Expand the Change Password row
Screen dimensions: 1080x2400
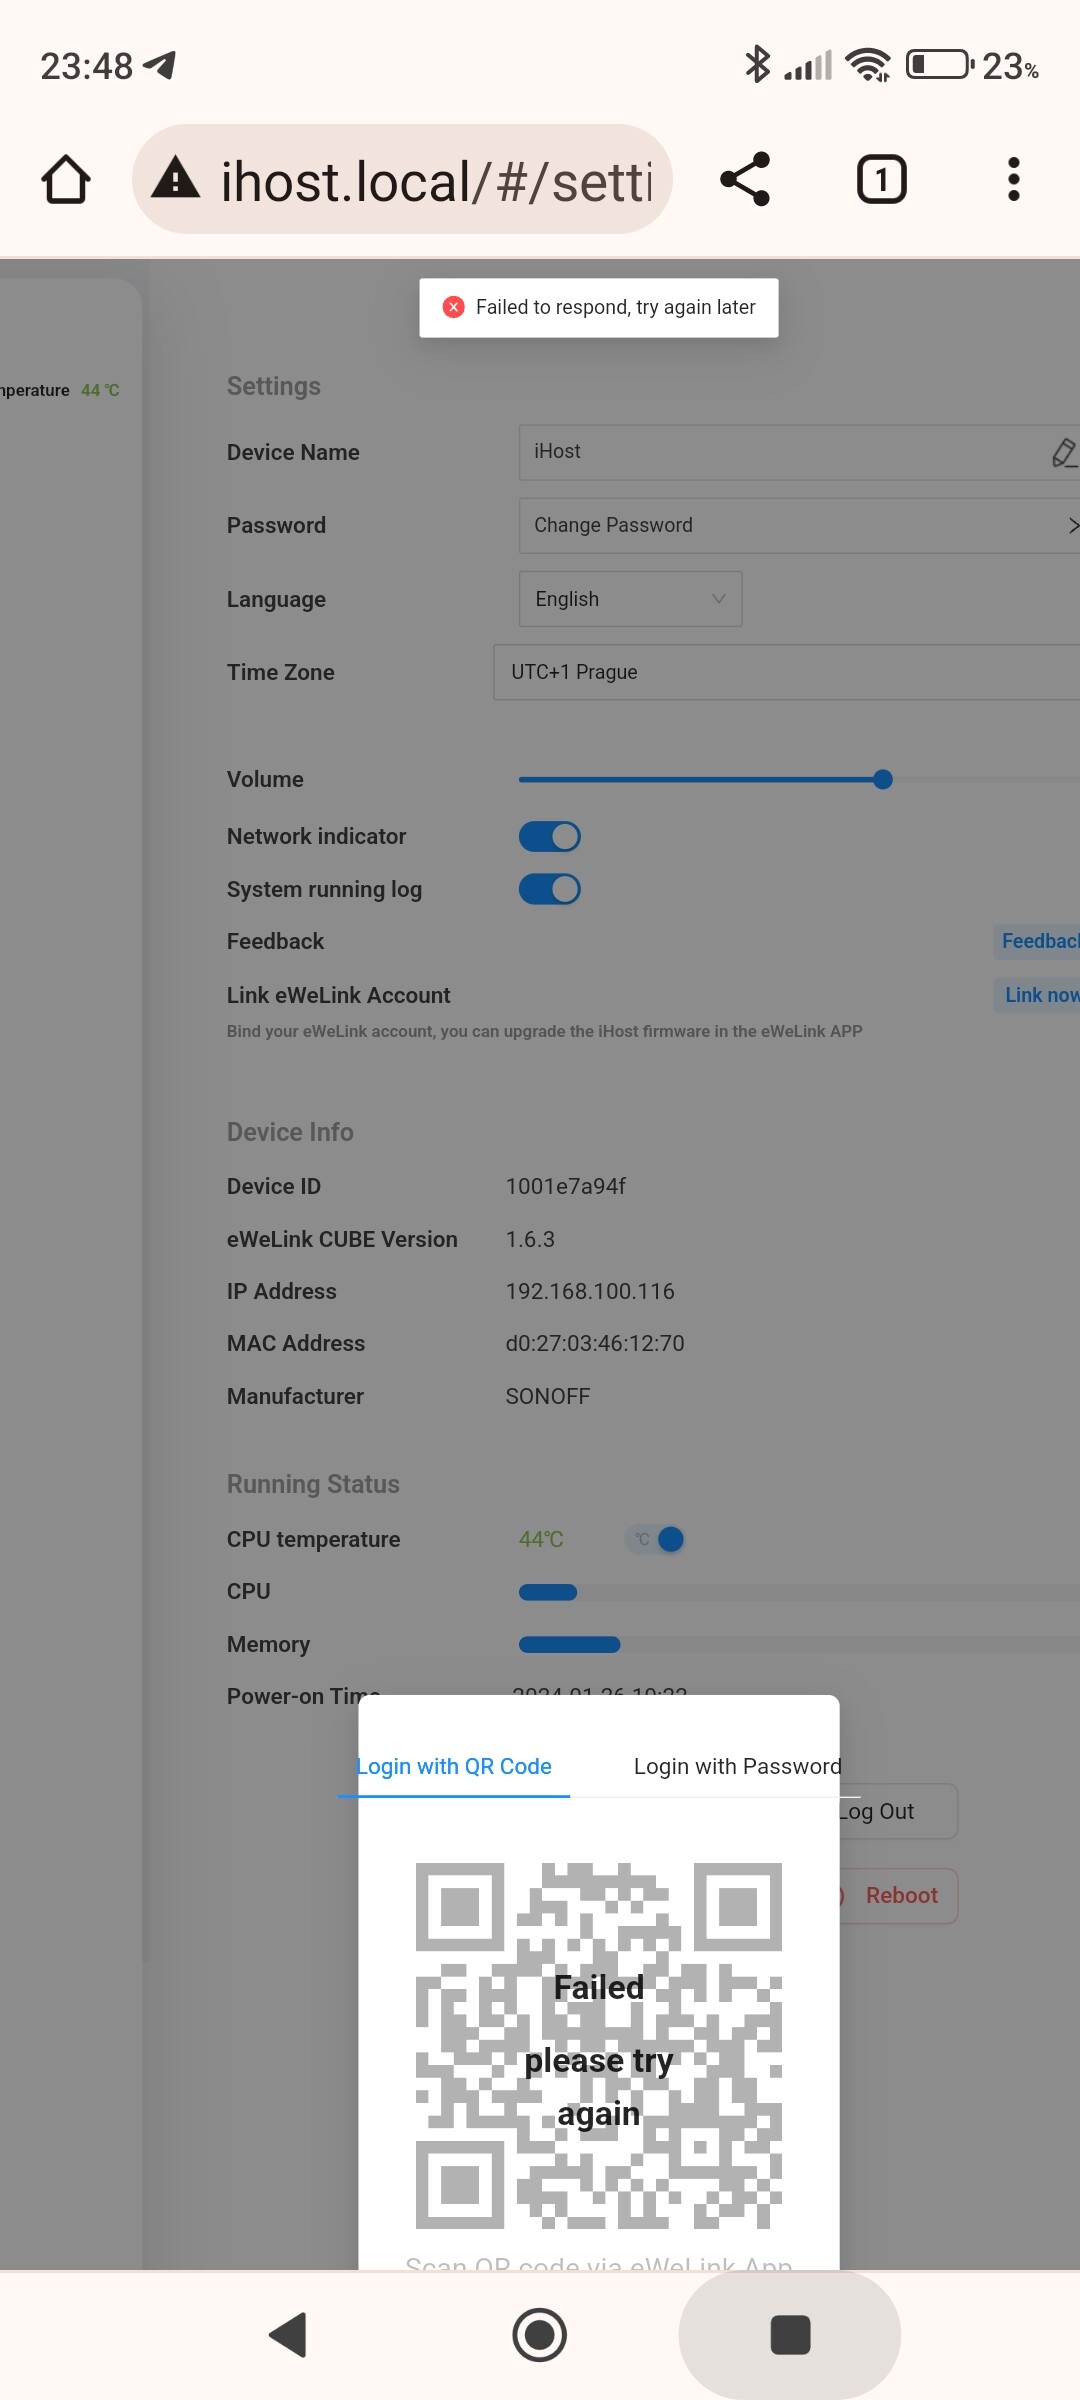pyautogui.click(x=799, y=525)
